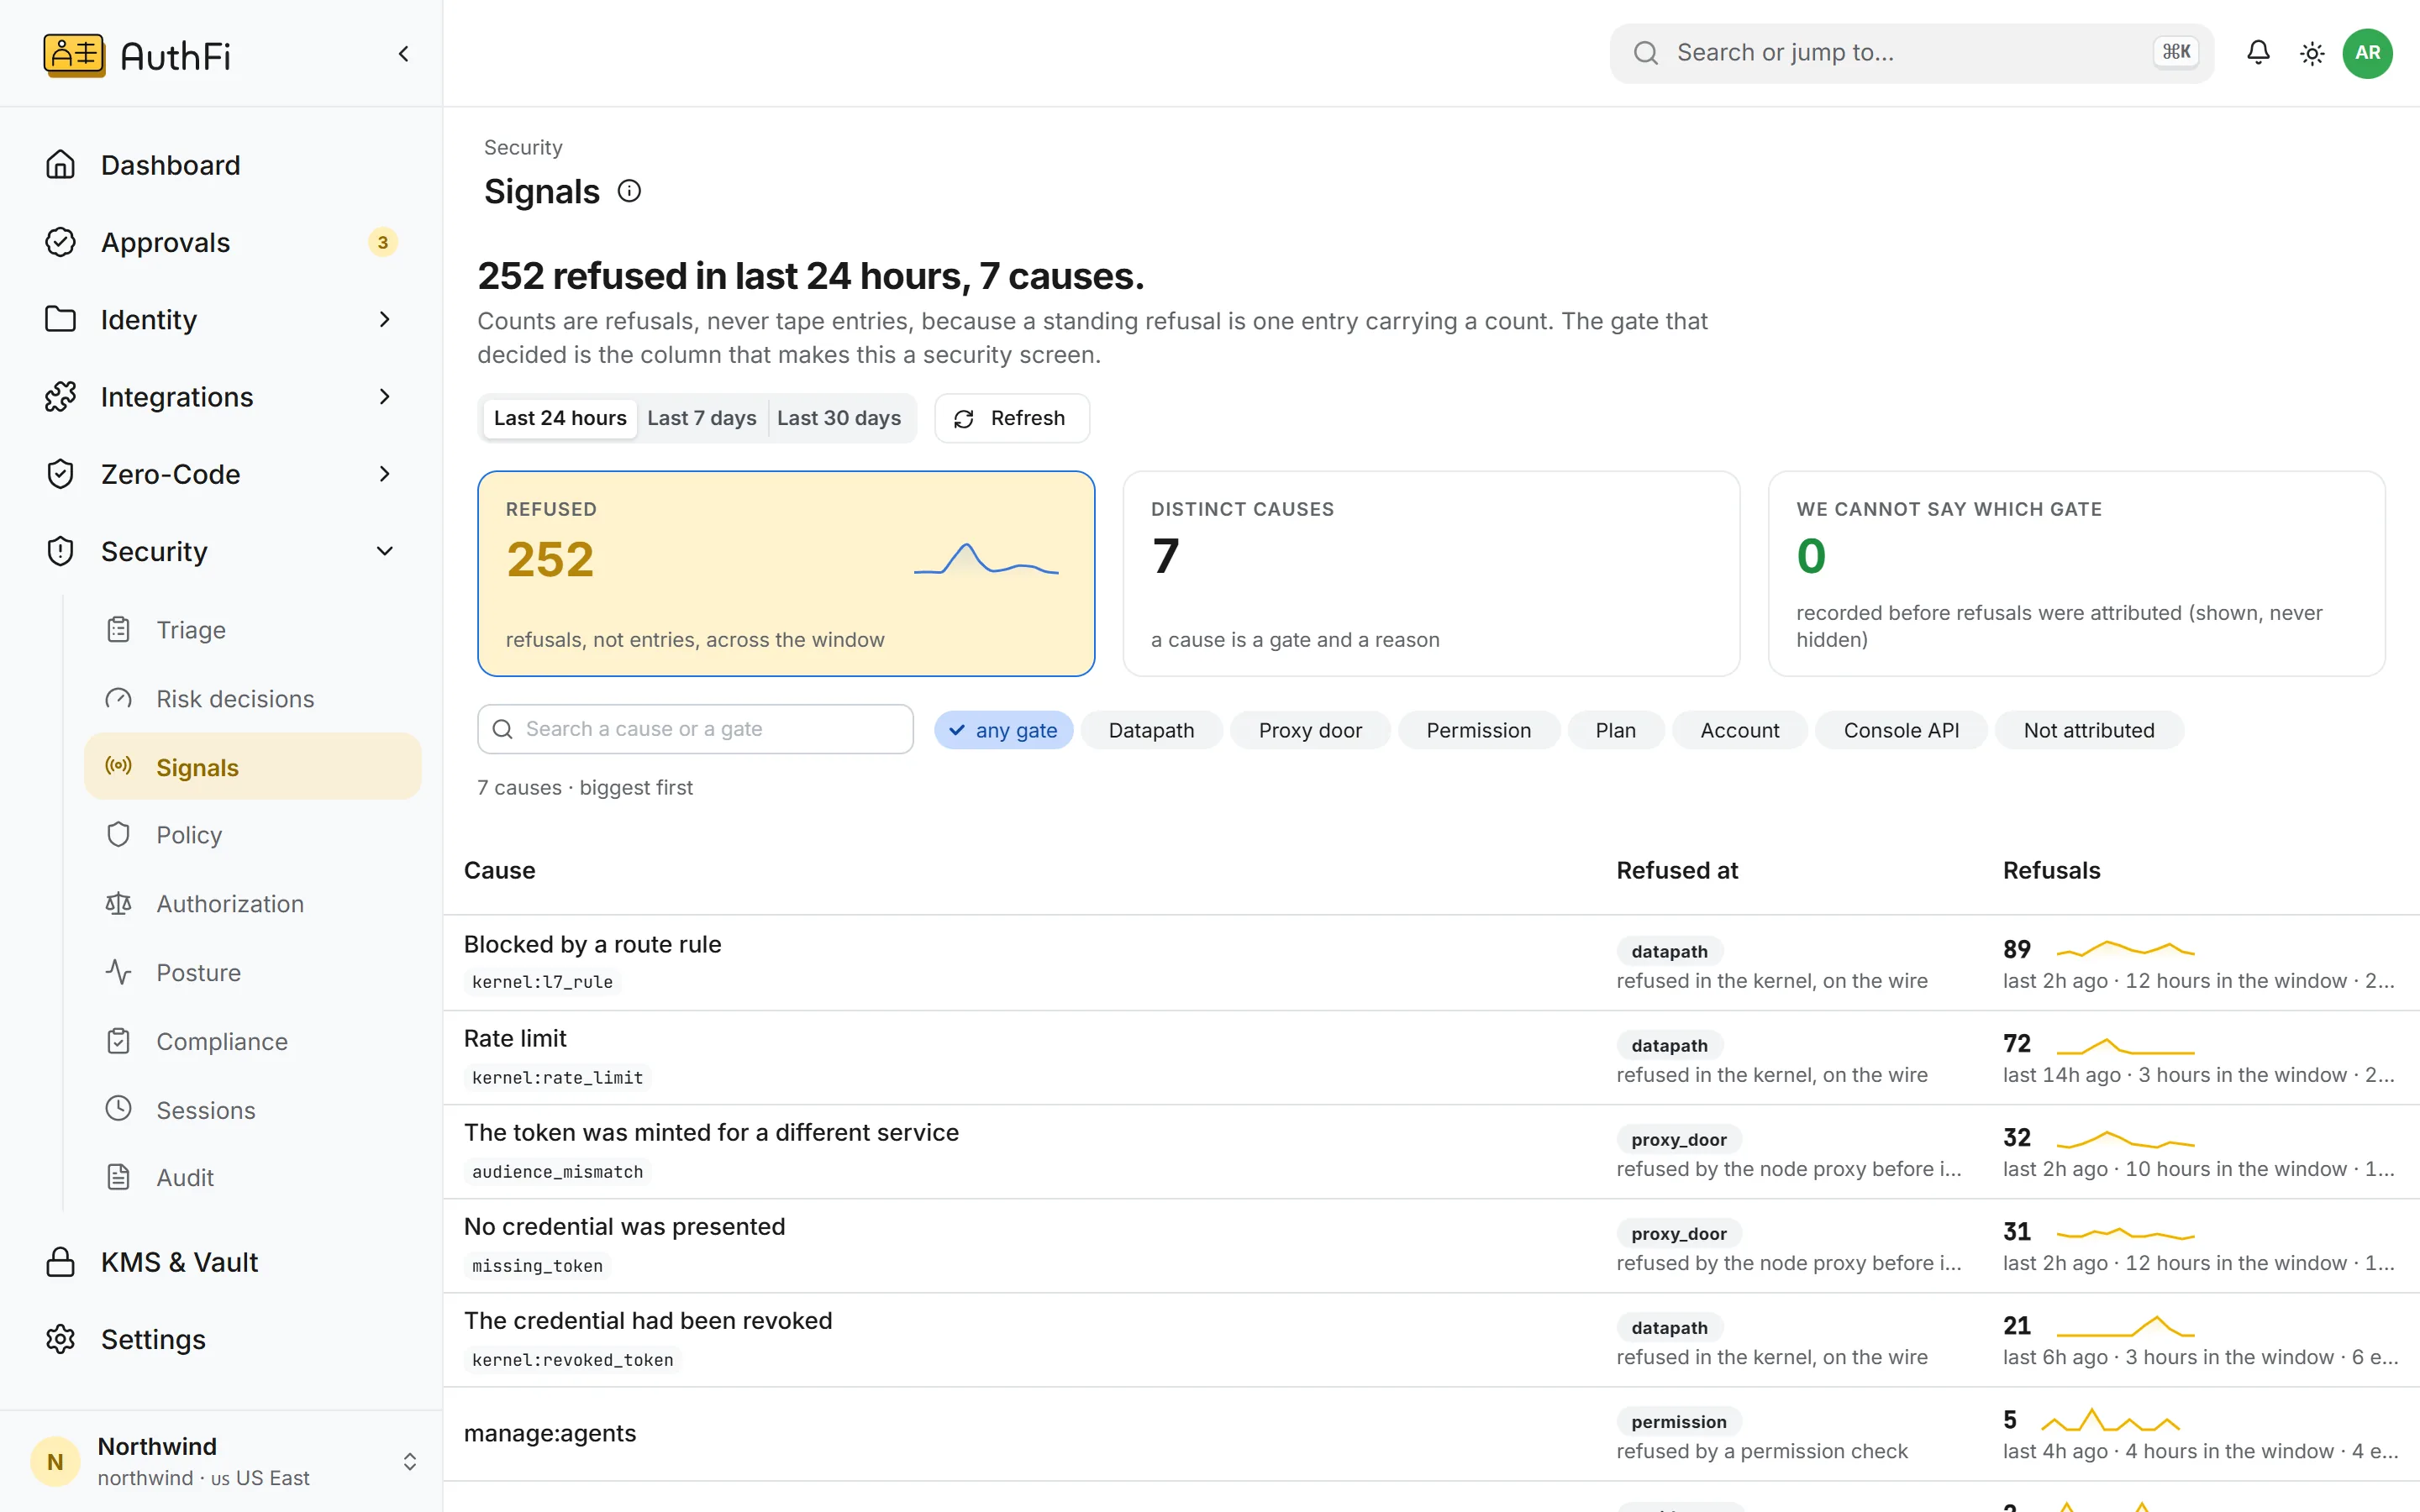
Task: Select the 'any gate' filter chip
Action: 1003,730
